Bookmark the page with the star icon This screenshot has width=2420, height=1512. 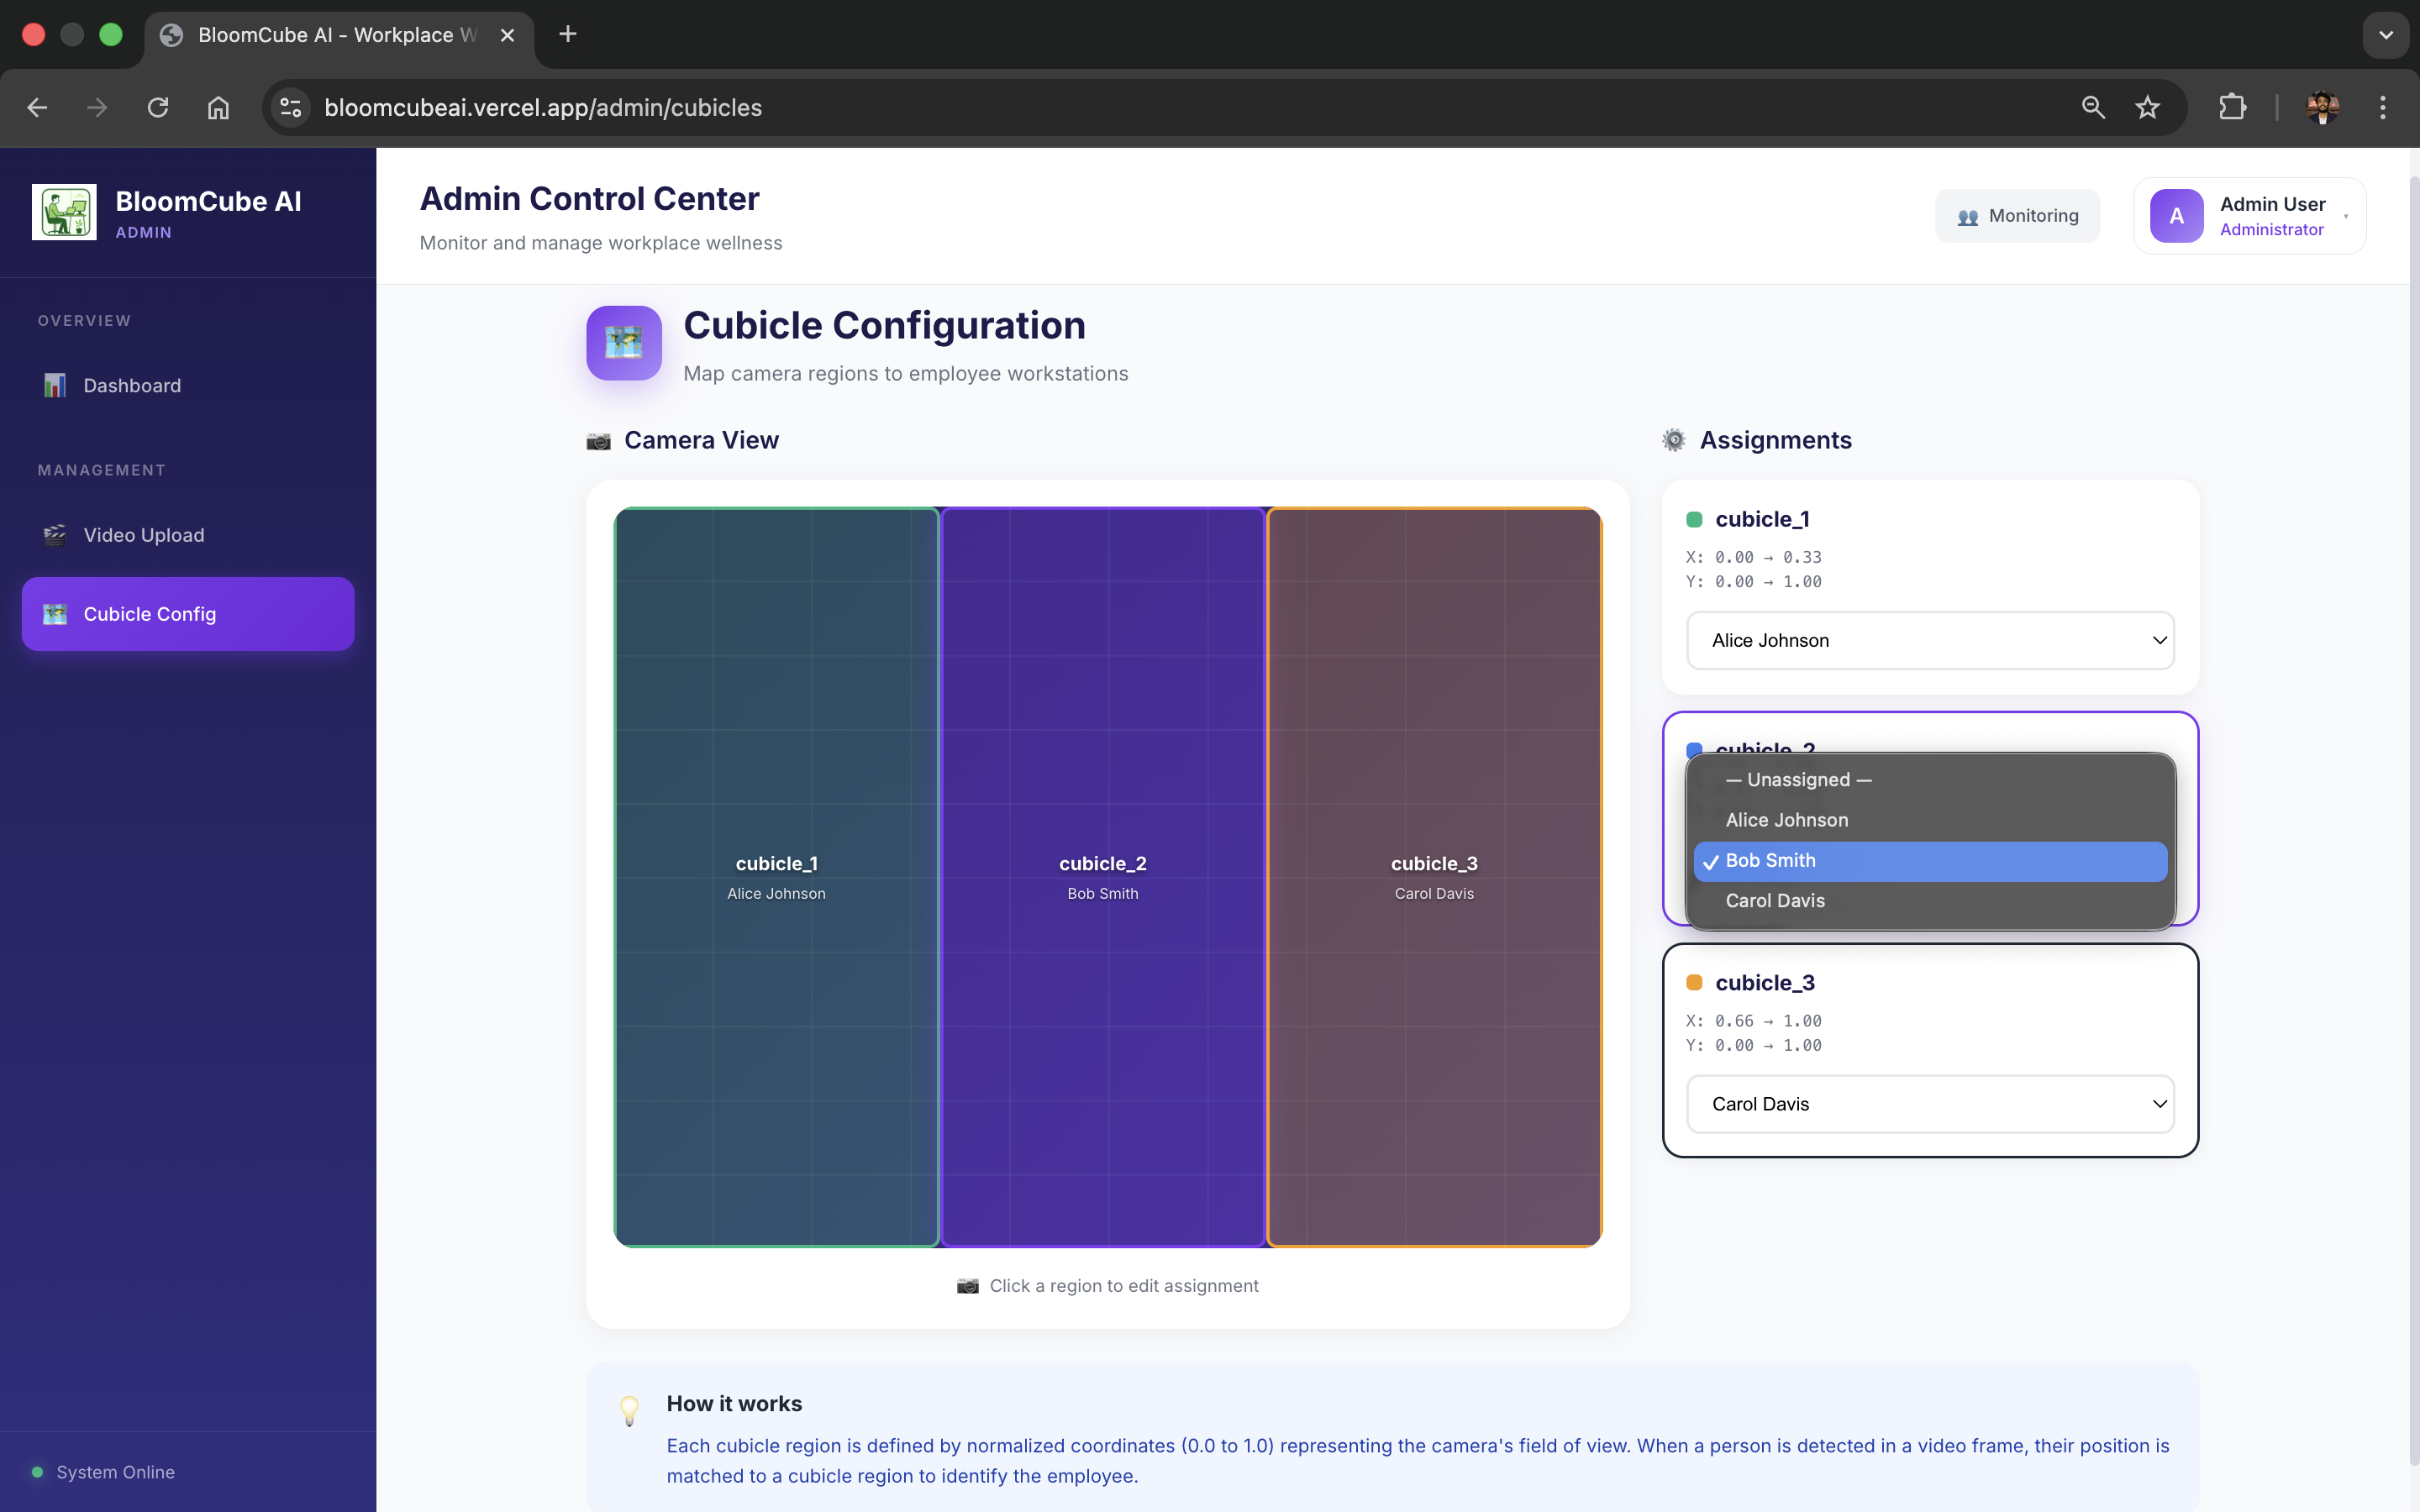(2147, 108)
